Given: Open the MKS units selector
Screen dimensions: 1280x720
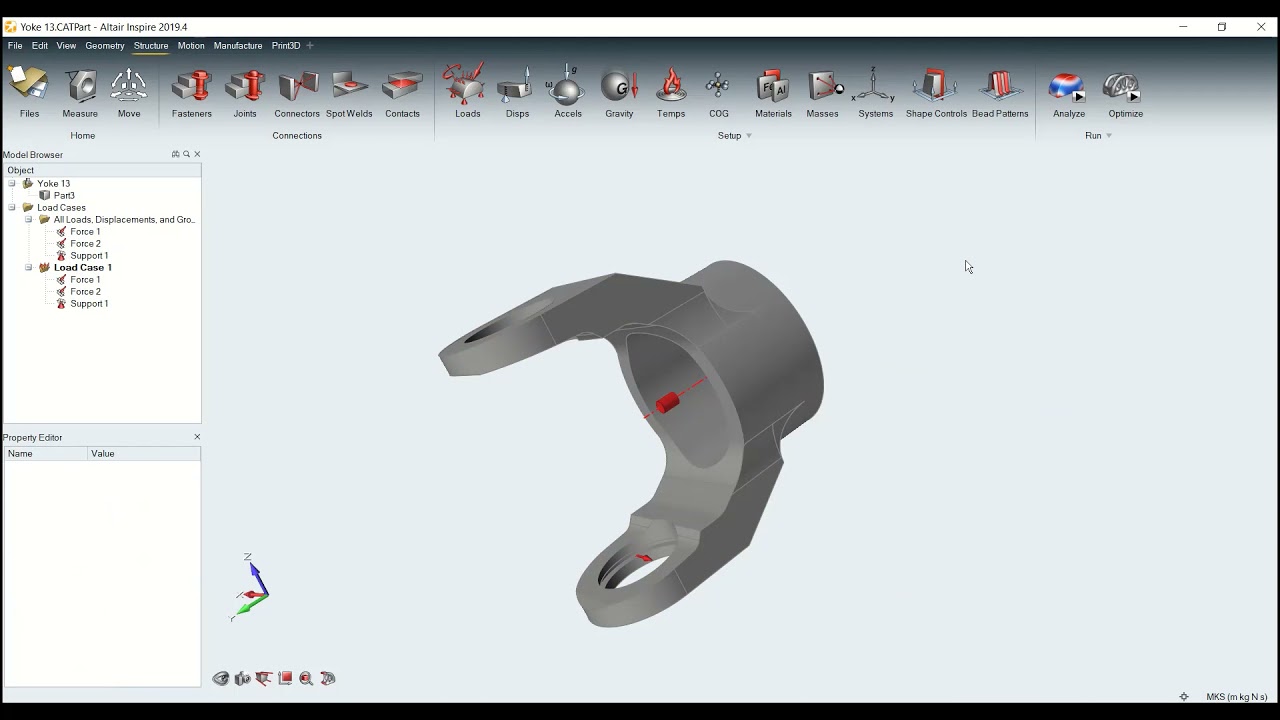Looking at the screenshot, I should click(x=1237, y=697).
